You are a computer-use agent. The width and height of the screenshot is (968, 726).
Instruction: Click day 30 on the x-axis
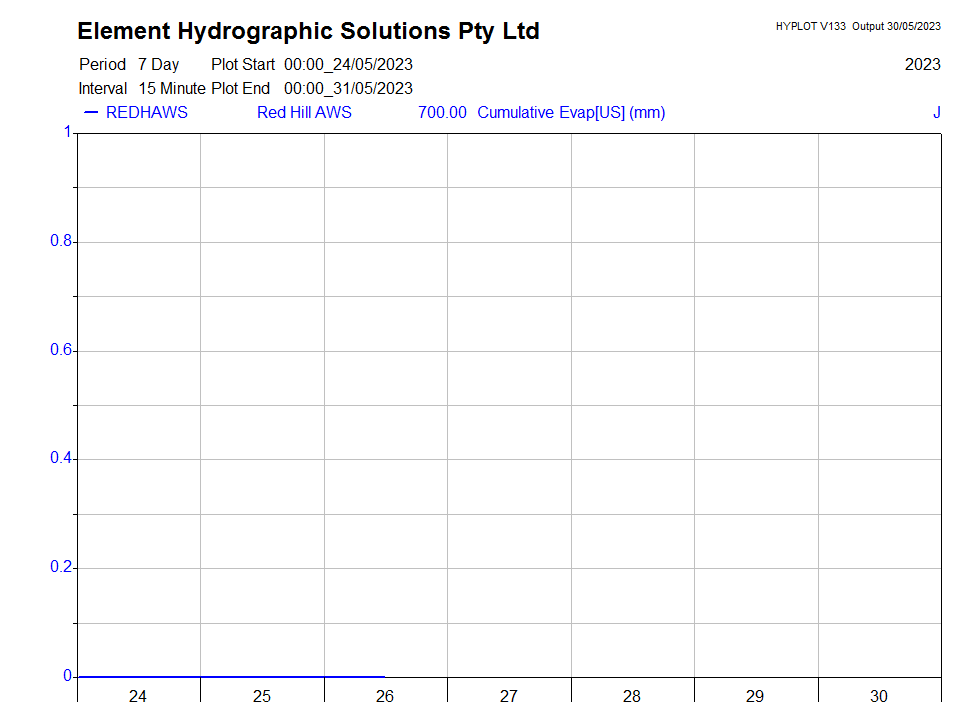(878, 696)
